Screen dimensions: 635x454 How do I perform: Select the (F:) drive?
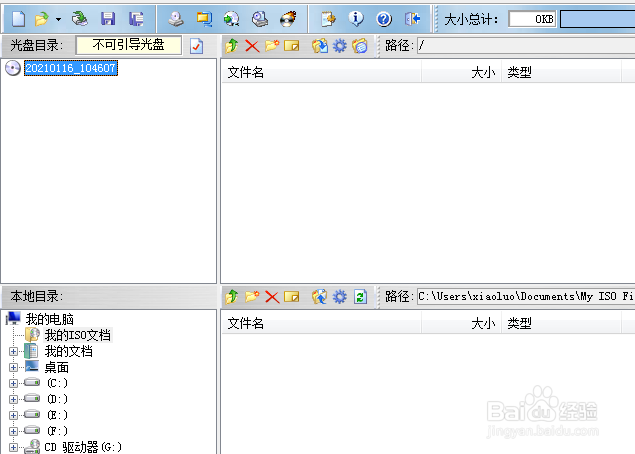58,431
